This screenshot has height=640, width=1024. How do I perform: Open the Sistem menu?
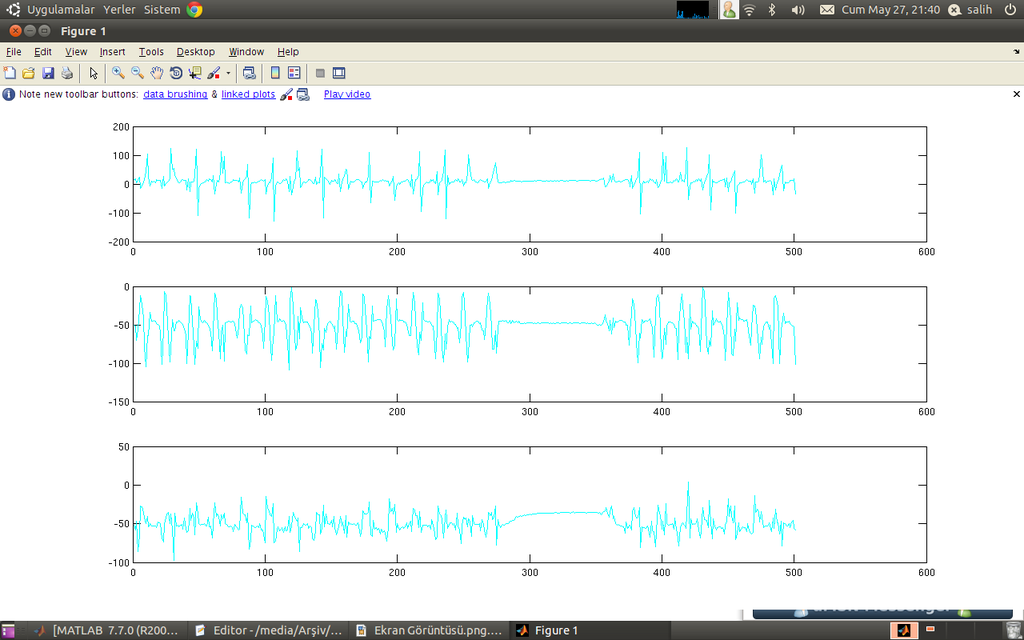point(162,10)
